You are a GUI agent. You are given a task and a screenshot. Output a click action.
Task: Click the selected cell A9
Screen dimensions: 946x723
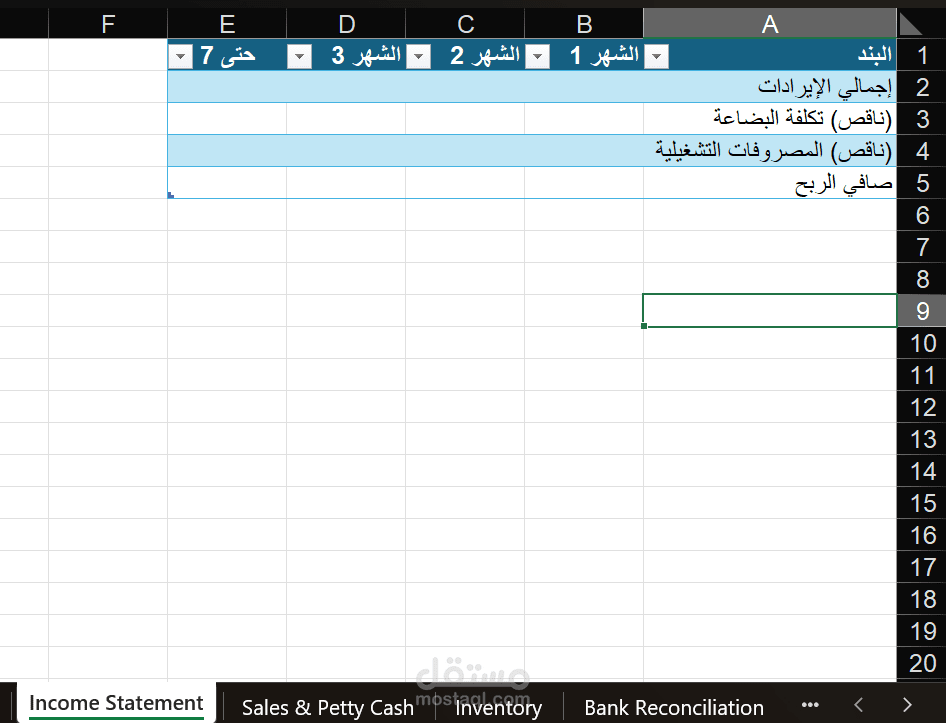770,311
